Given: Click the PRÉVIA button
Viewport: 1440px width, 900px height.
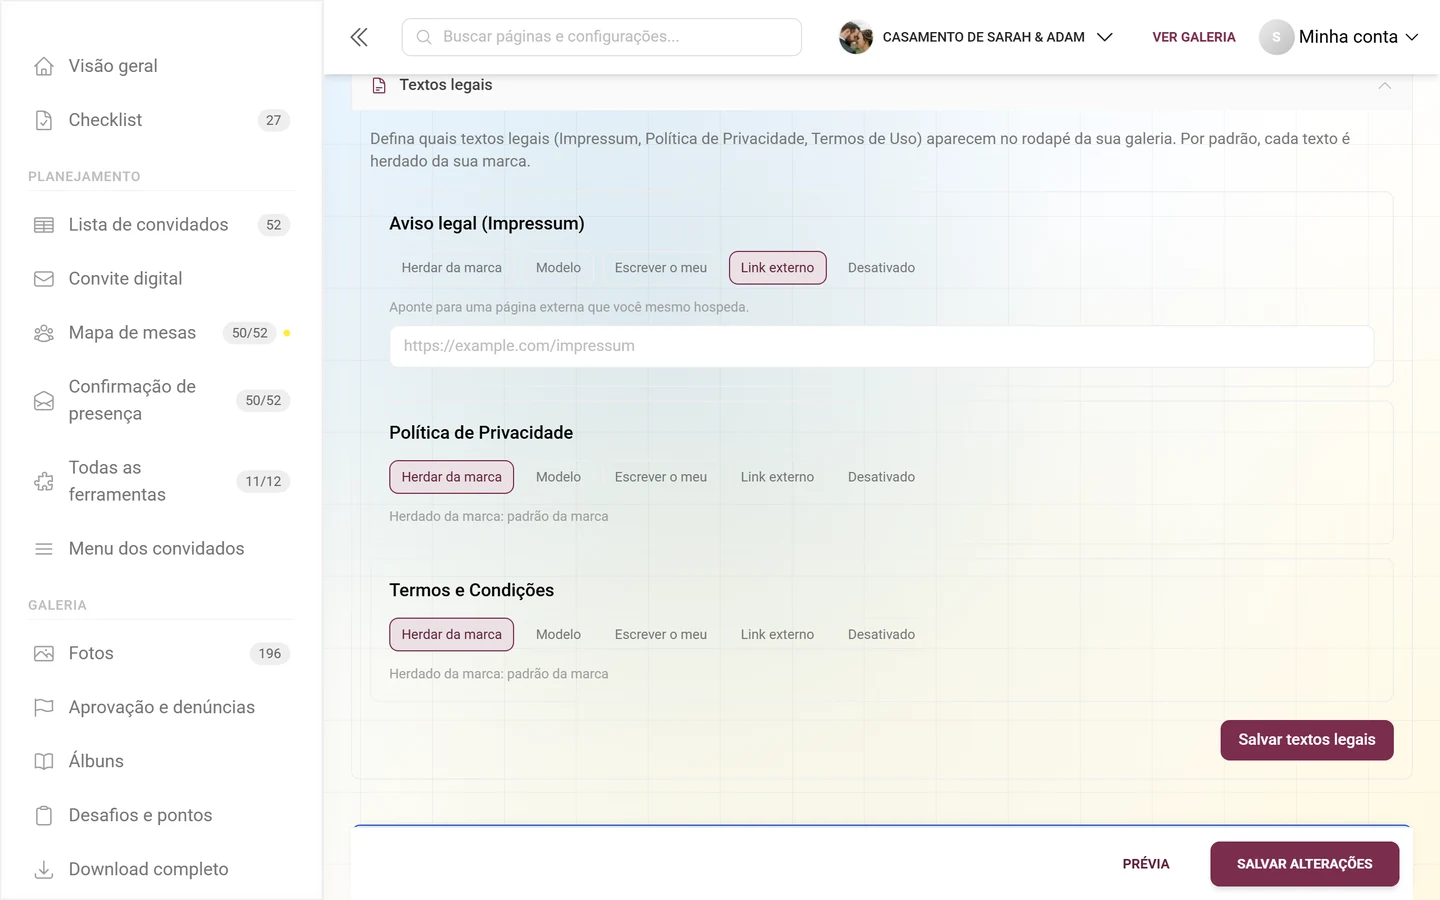Looking at the screenshot, I should click(x=1146, y=864).
